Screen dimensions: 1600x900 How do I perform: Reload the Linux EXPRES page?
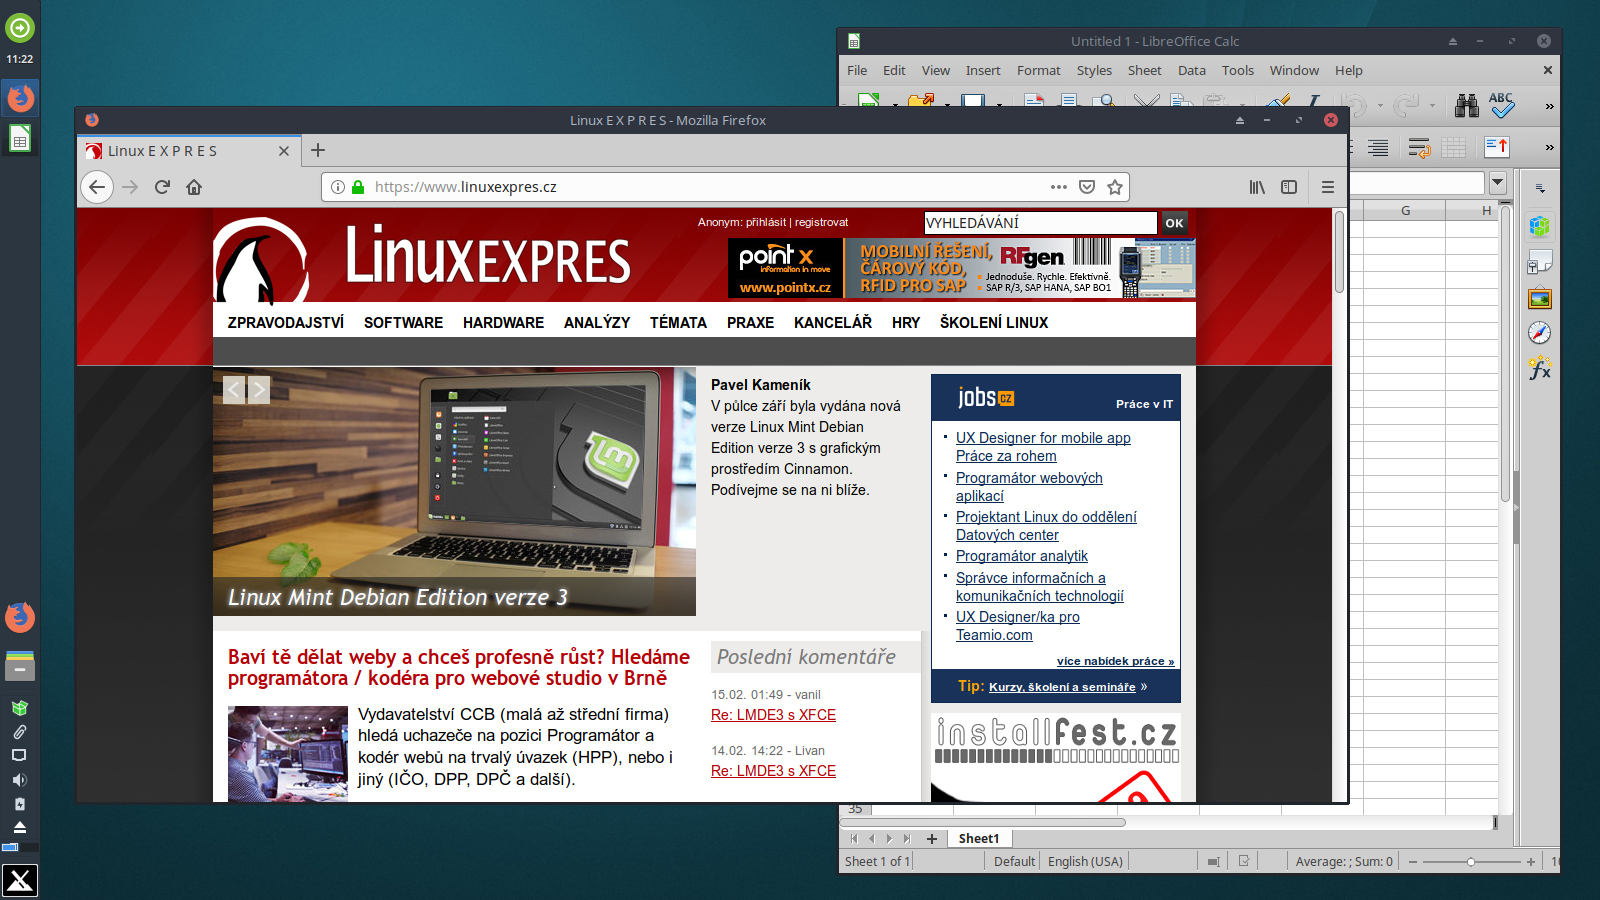[x=162, y=187]
